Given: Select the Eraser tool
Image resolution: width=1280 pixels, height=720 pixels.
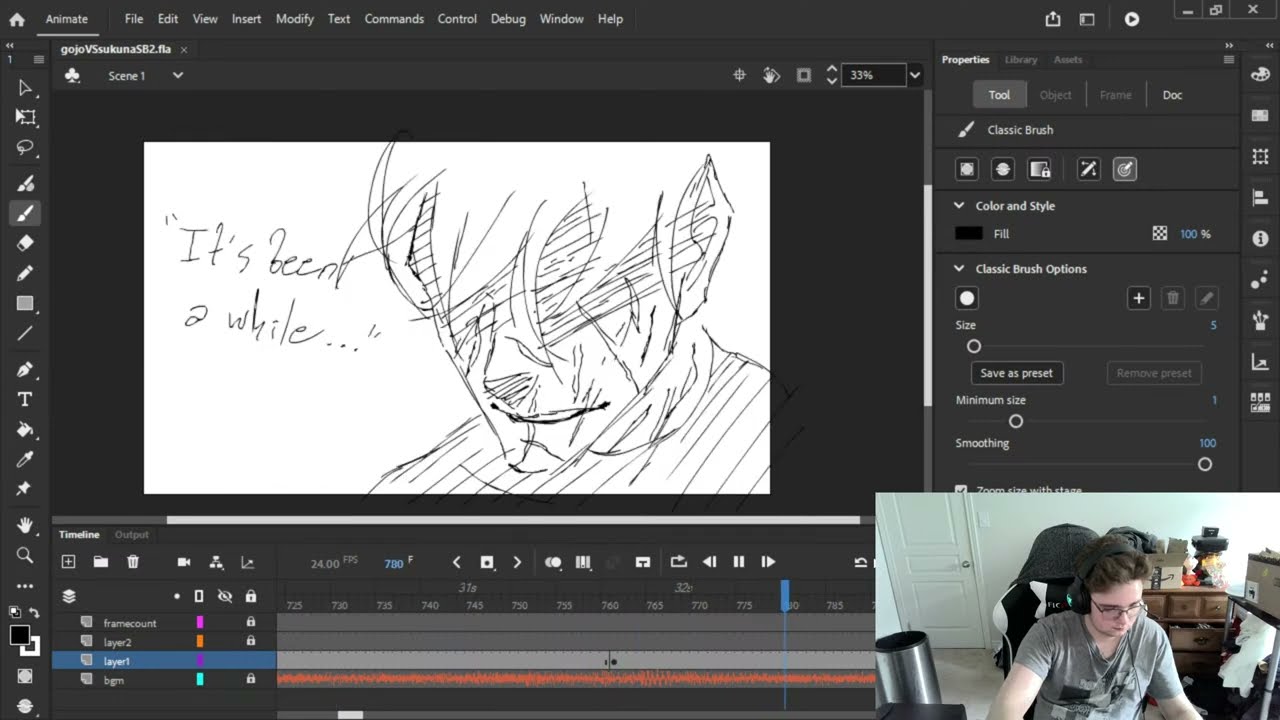Looking at the screenshot, I should click(26, 243).
